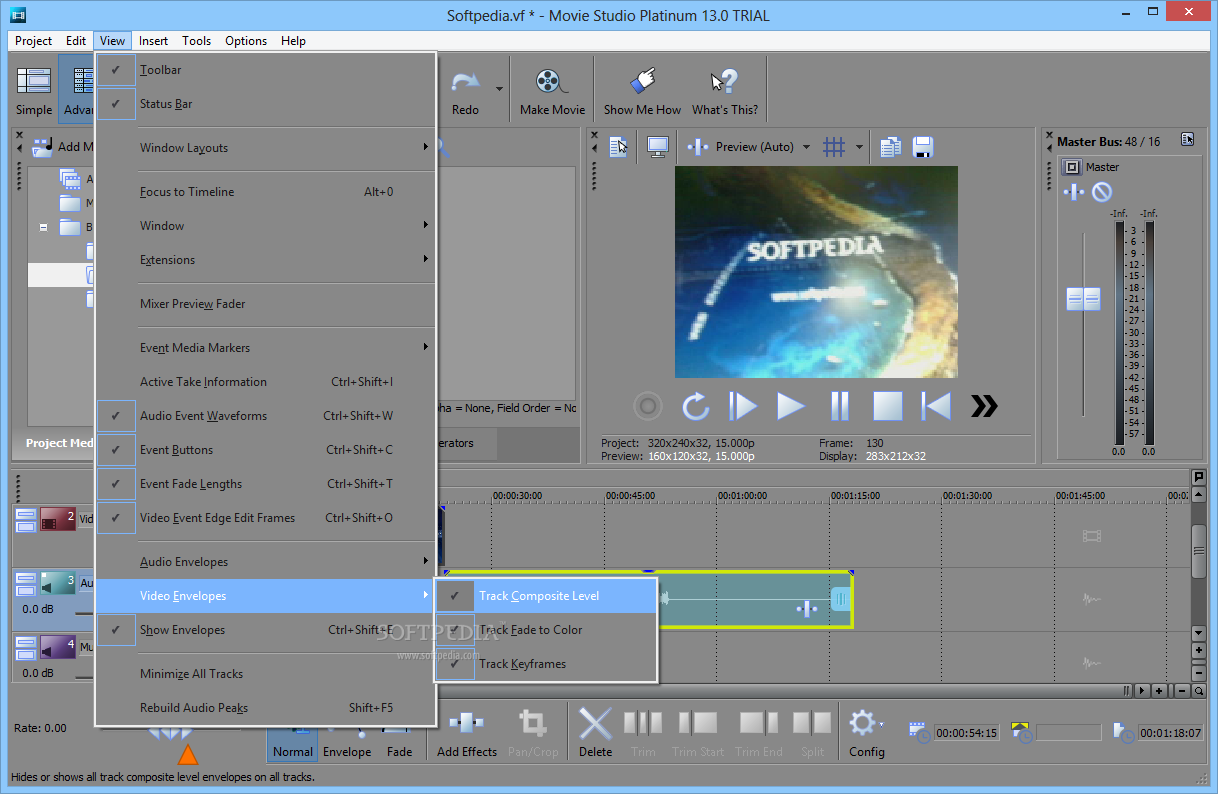Delete the selected event
The height and width of the screenshot is (794, 1218).
595,731
